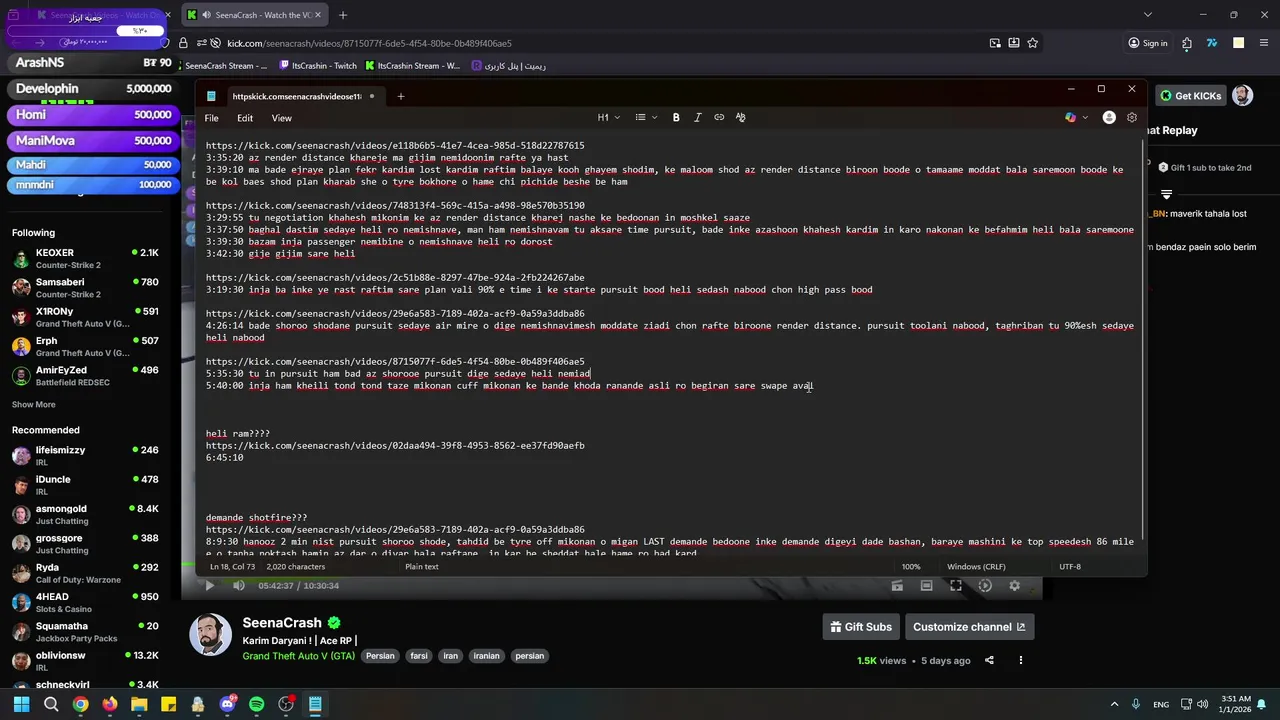Open Windows taskbar search
Image resolution: width=1280 pixels, height=720 pixels.
pyautogui.click(x=51, y=704)
